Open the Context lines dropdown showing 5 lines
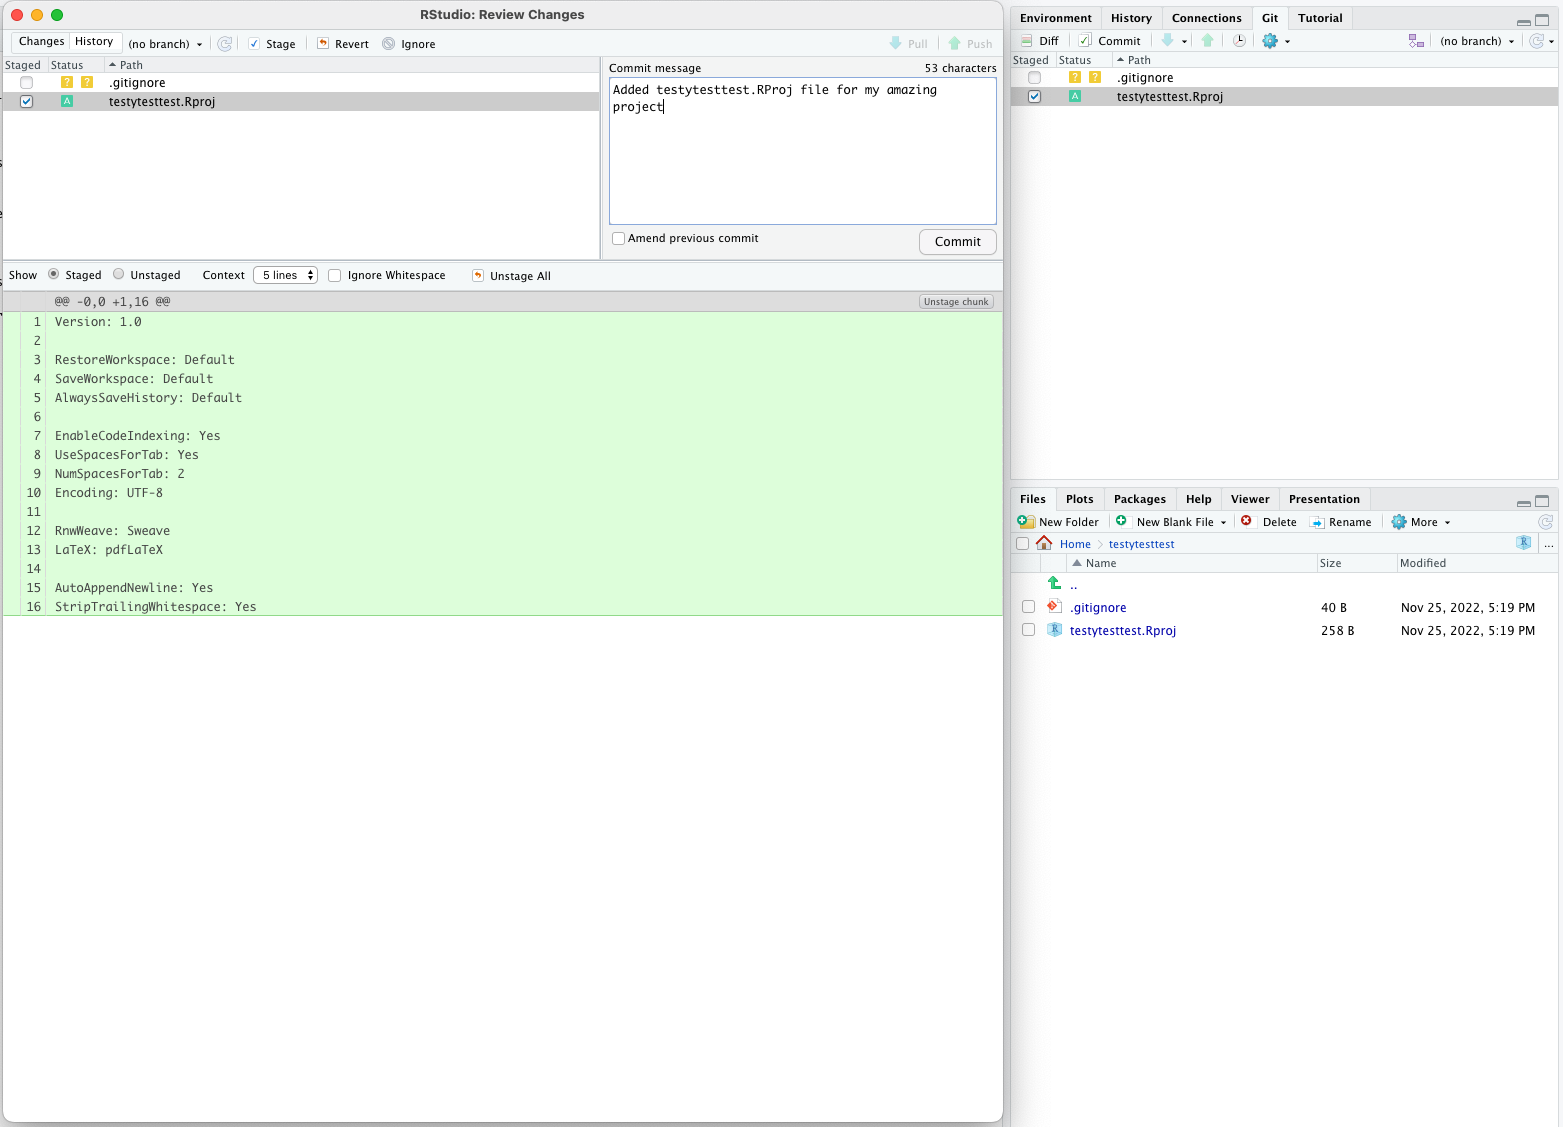This screenshot has height=1127, width=1563. (285, 274)
